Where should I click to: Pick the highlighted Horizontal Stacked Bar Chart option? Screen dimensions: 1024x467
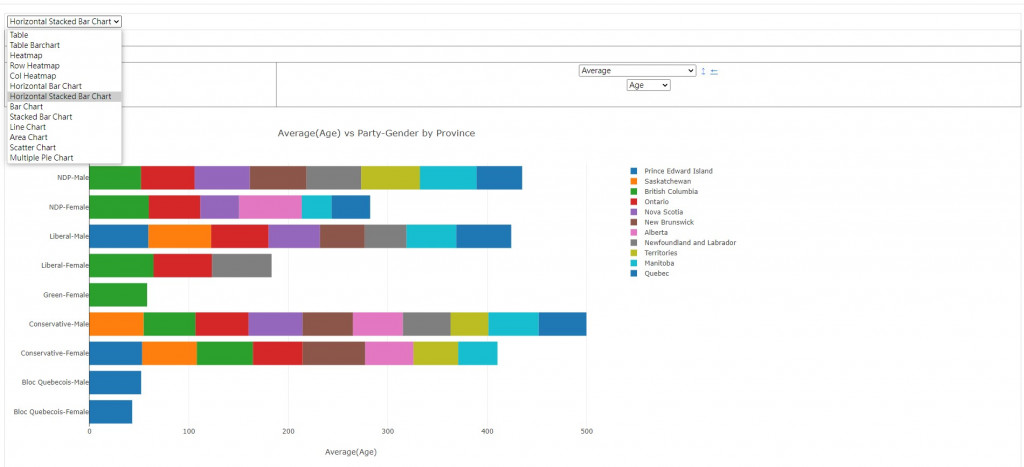[64, 96]
